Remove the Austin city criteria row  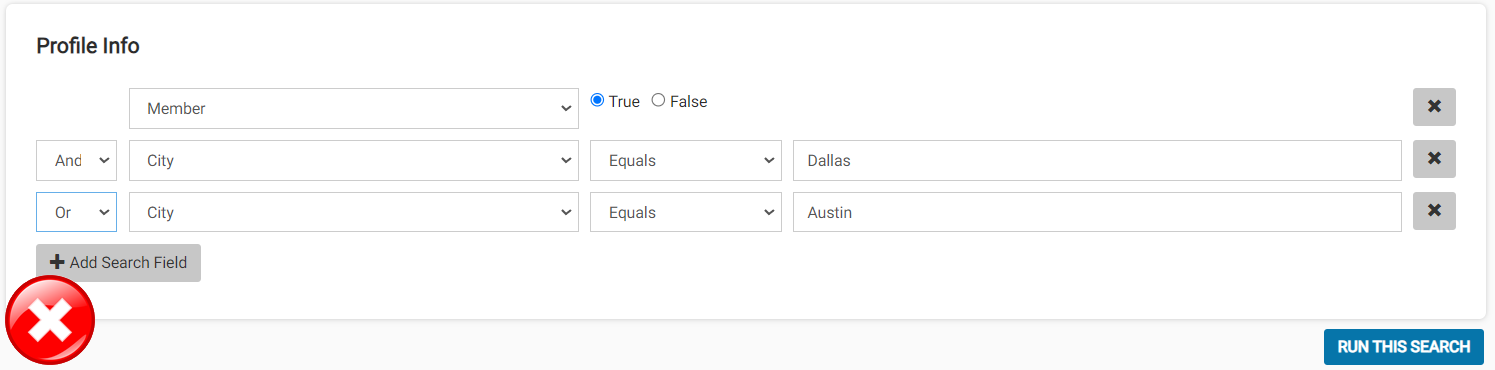pyautogui.click(x=1434, y=211)
